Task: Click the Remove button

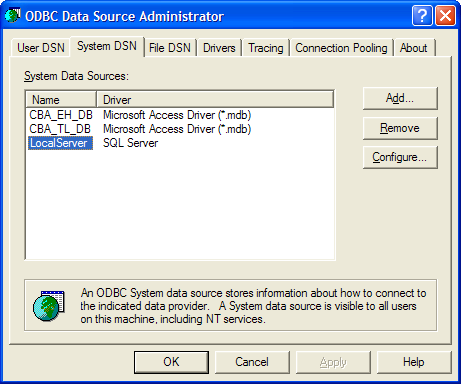Action: (x=400, y=128)
